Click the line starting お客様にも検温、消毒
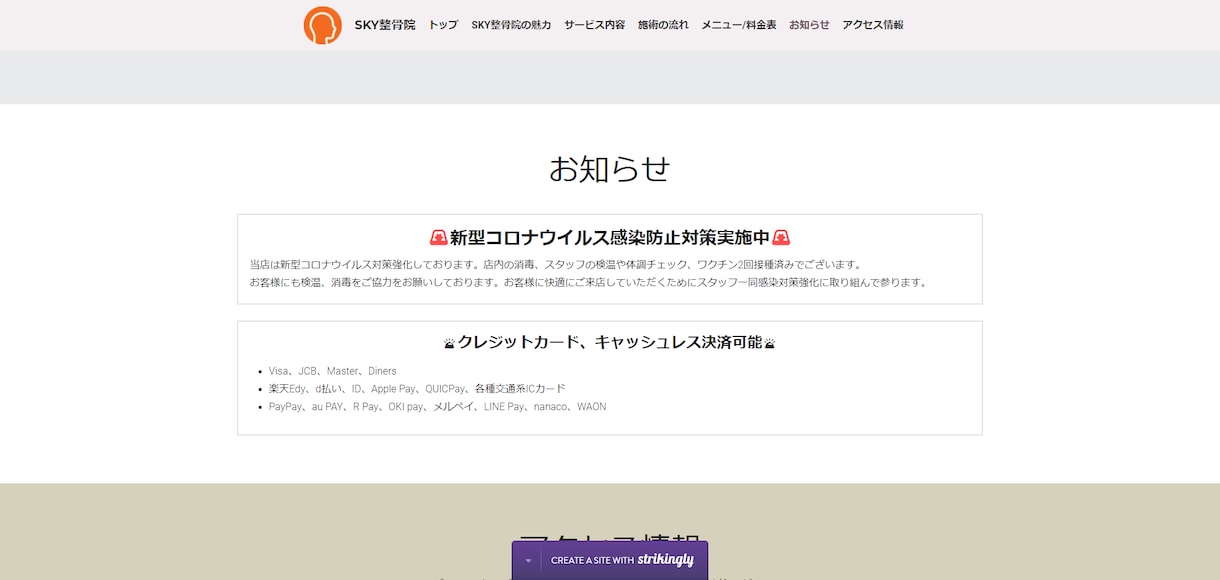Image resolution: width=1220 pixels, height=580 pixels. 588,283
